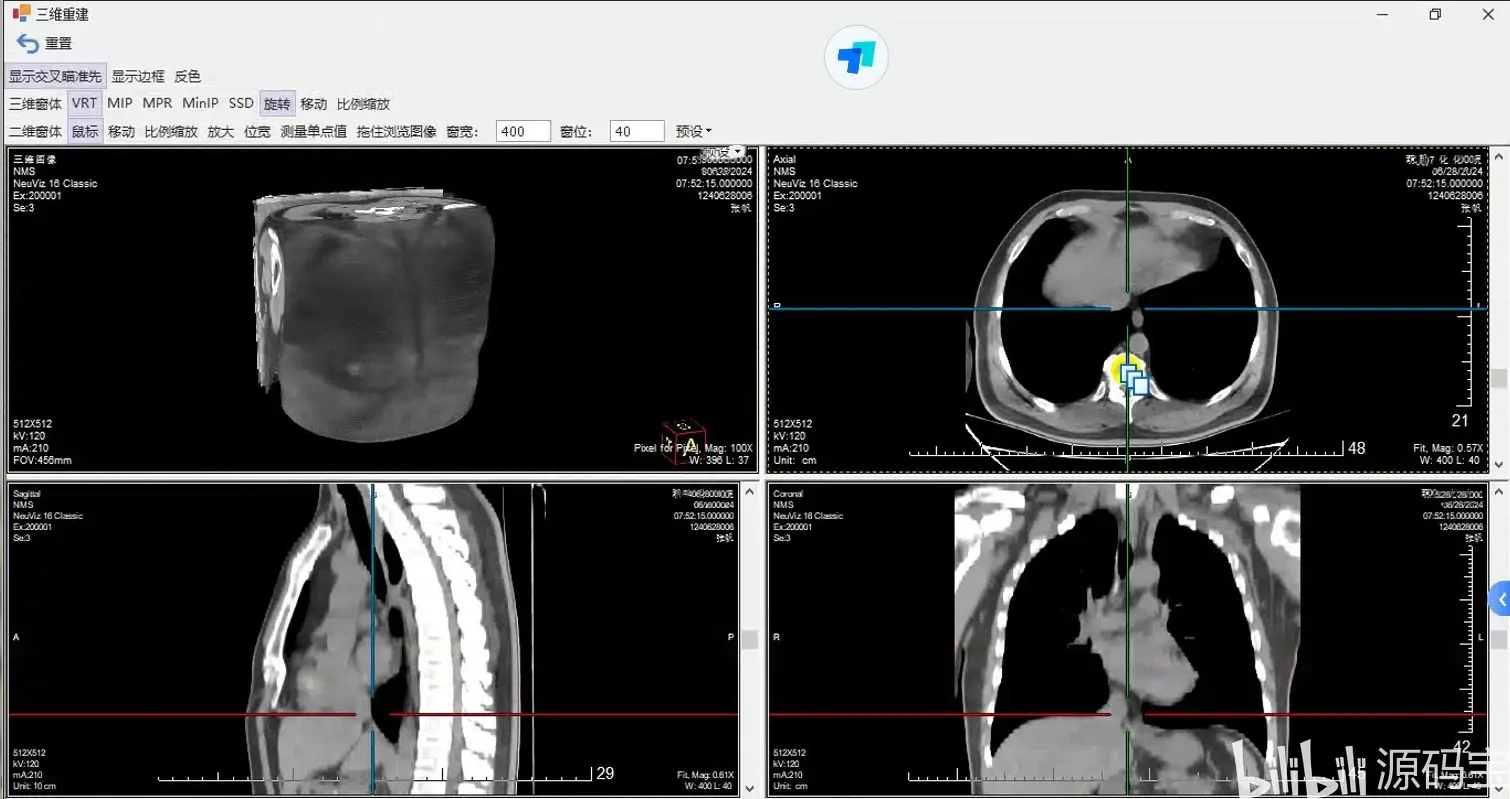
Task: Choose 移动 in the 三维窗体 row
Action: pos(314,104)
